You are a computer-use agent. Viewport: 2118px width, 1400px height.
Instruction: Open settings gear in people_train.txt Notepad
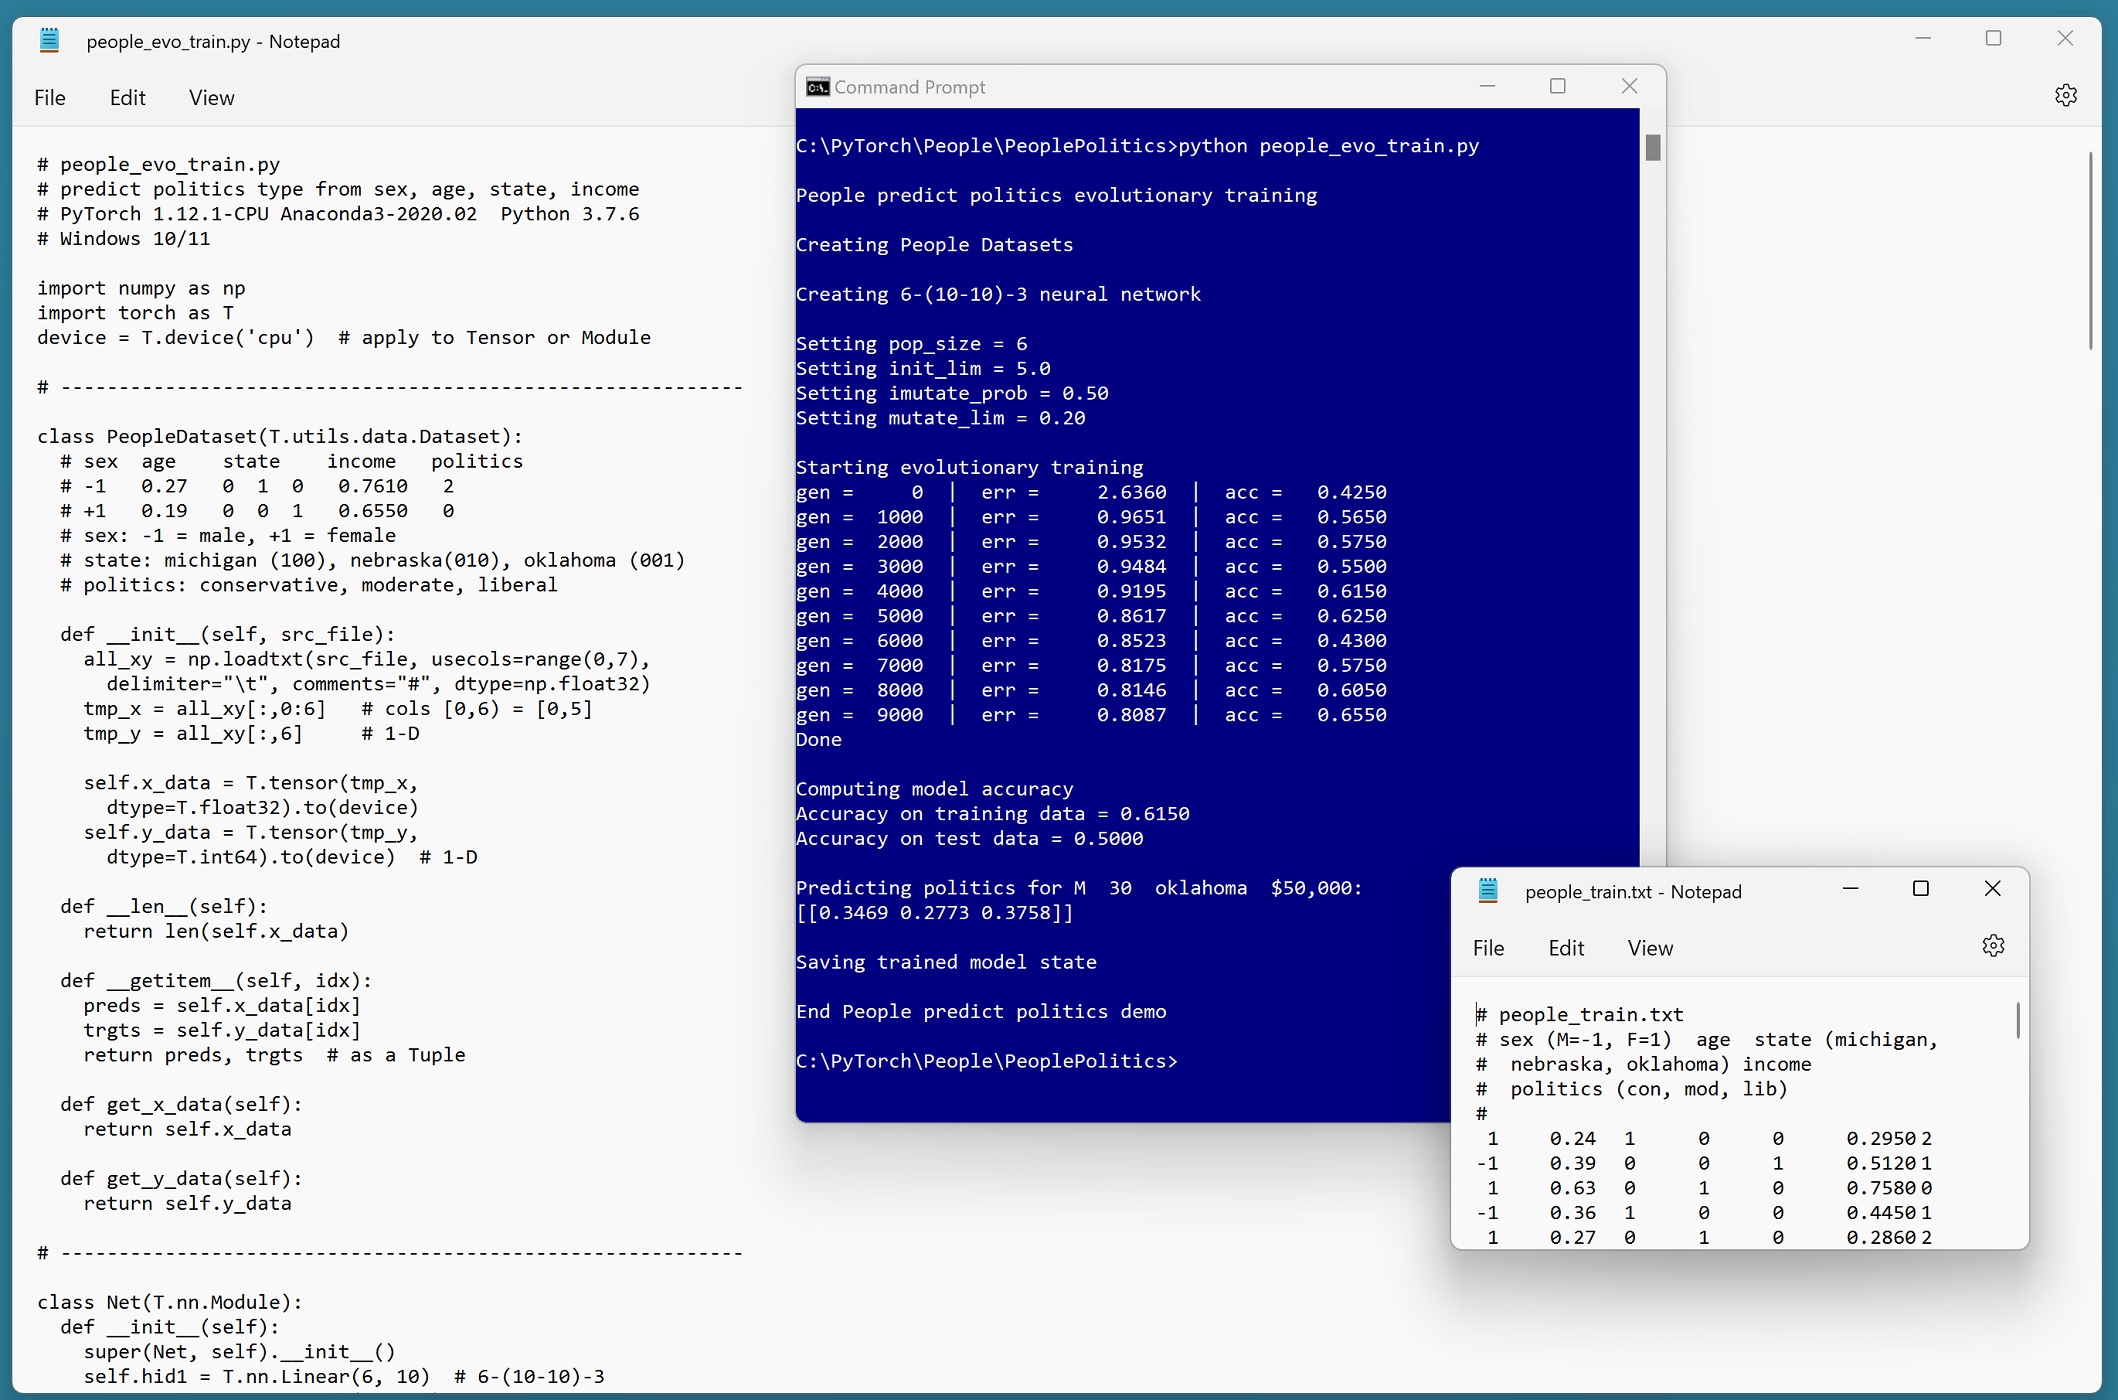(x=1992, y=946)
